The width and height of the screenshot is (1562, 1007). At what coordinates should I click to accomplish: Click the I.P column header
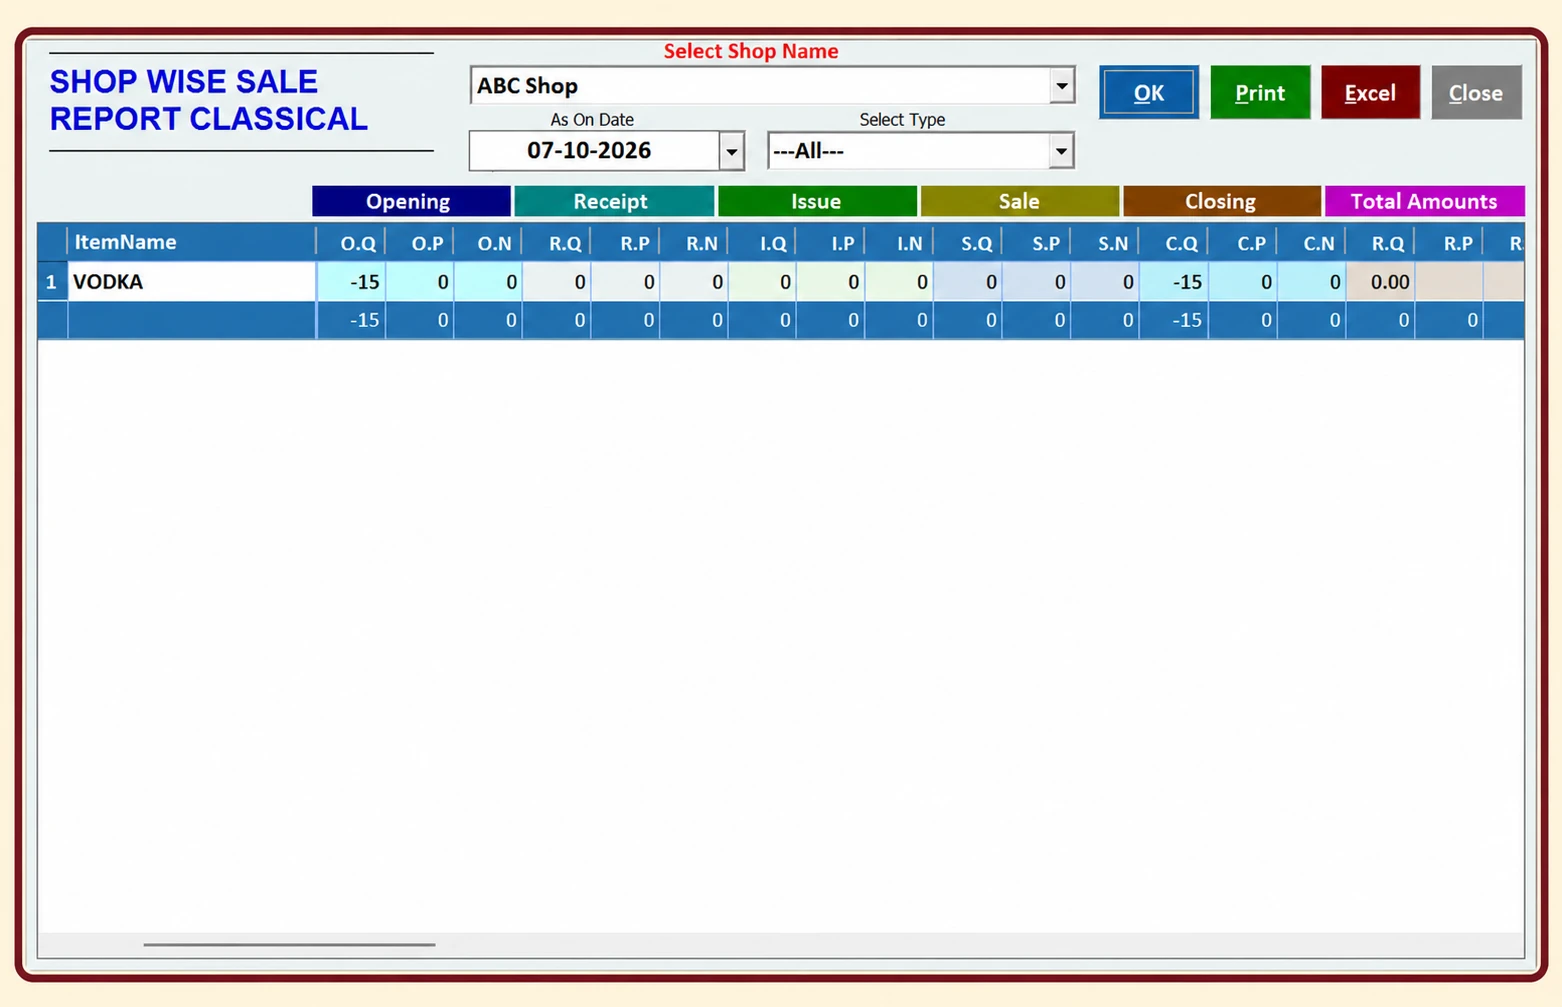coord(831,243)
